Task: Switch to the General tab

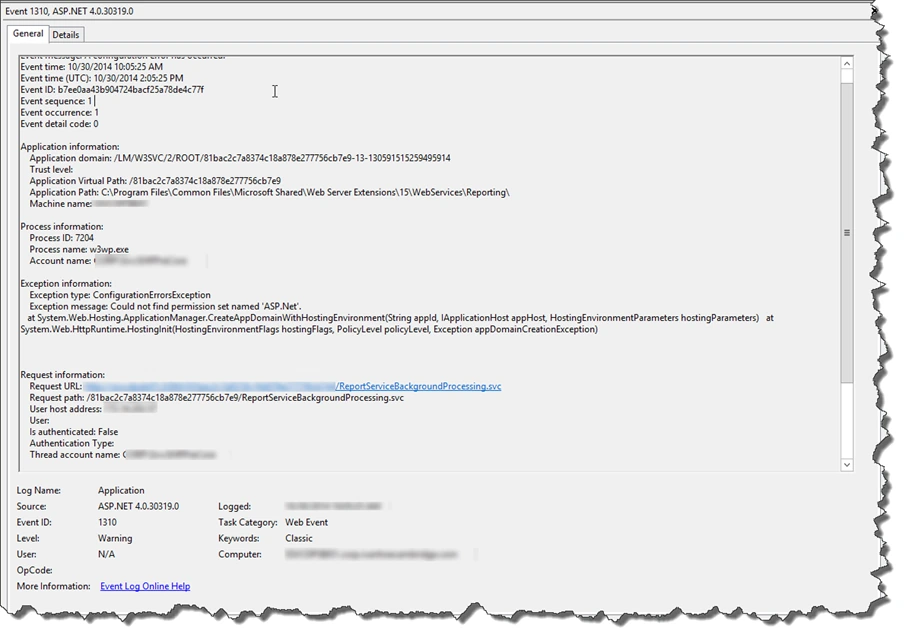Action: [x=28, y=34]
